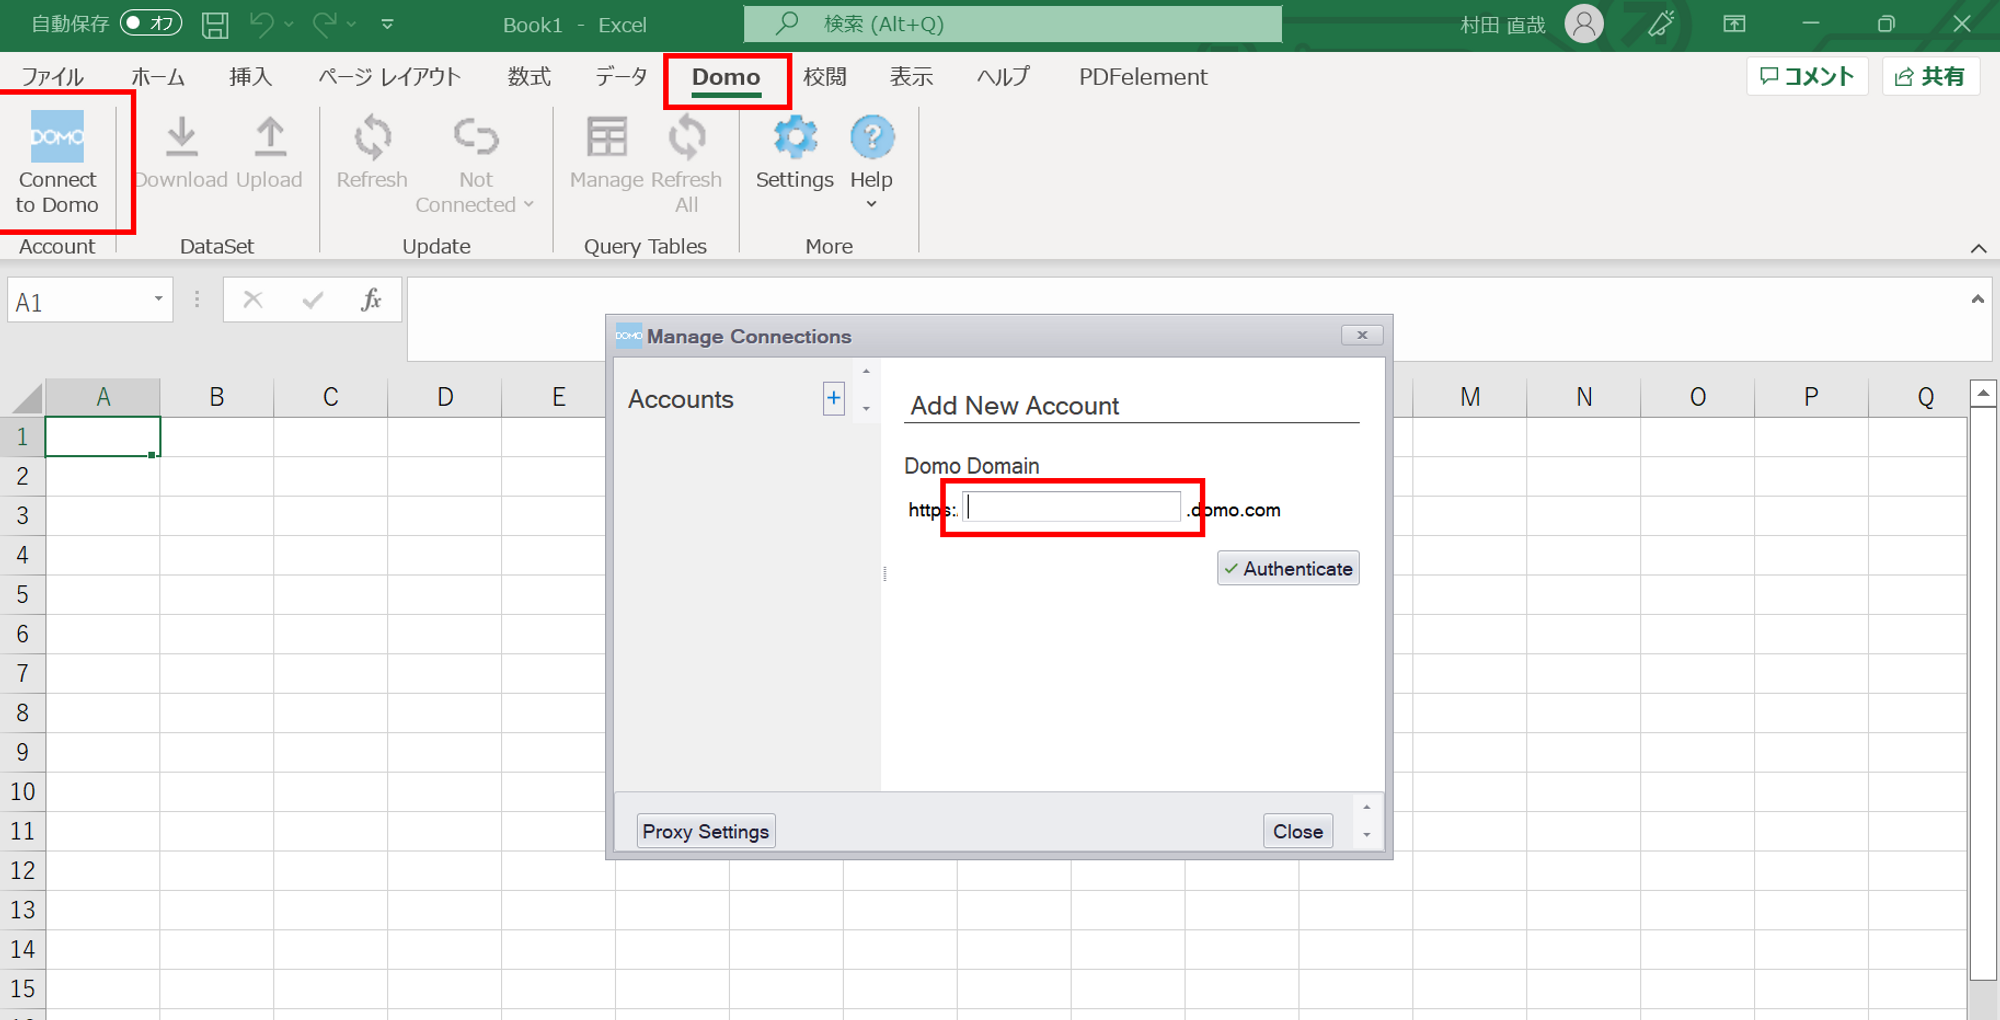
Task: Select column B header
Action: pos(217,397)
